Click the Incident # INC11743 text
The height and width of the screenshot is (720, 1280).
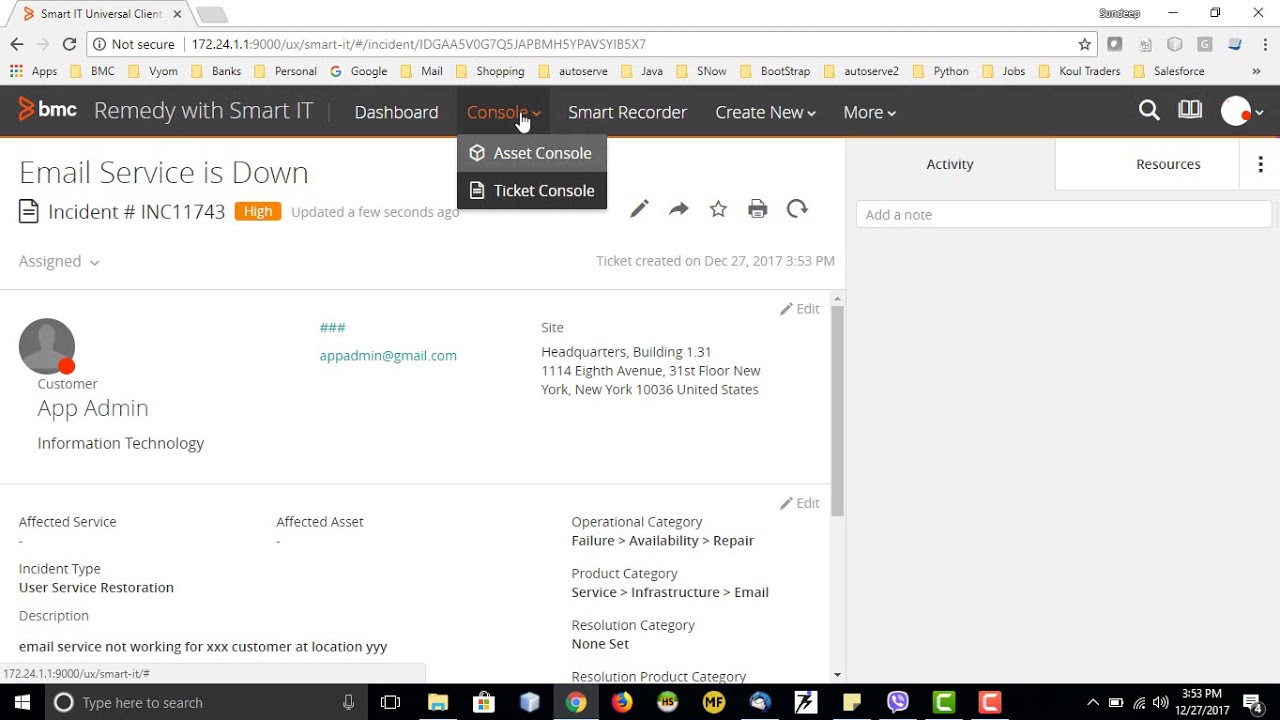(x=136, y=212)
